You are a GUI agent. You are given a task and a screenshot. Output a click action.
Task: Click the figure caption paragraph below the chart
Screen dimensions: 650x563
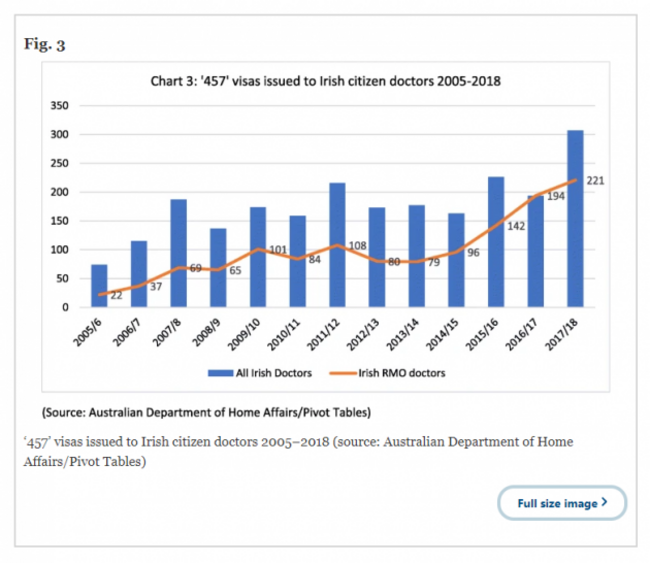pos(298,451)
